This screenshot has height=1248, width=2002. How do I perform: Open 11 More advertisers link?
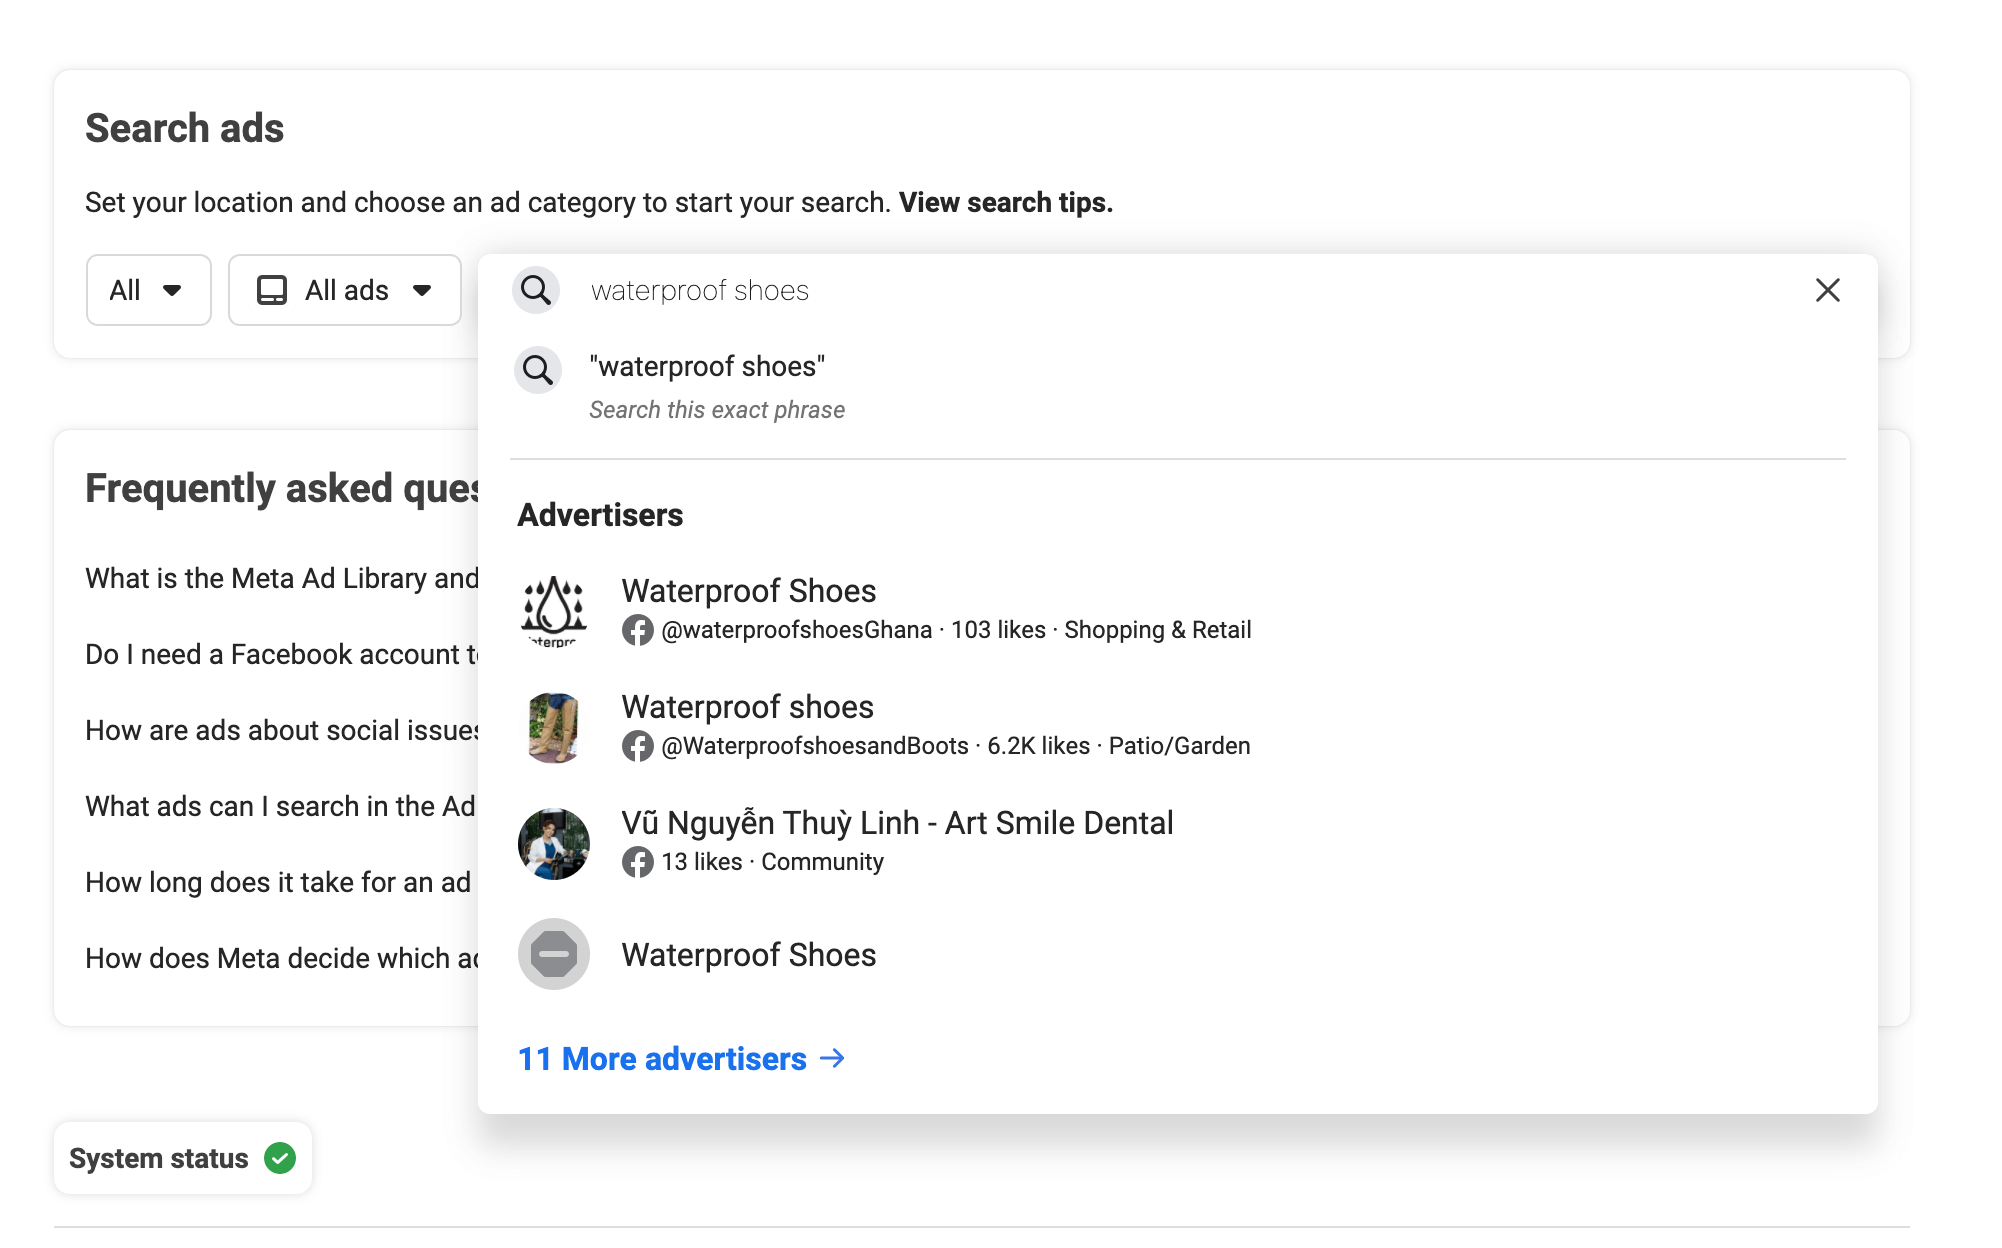point(682,1059)
